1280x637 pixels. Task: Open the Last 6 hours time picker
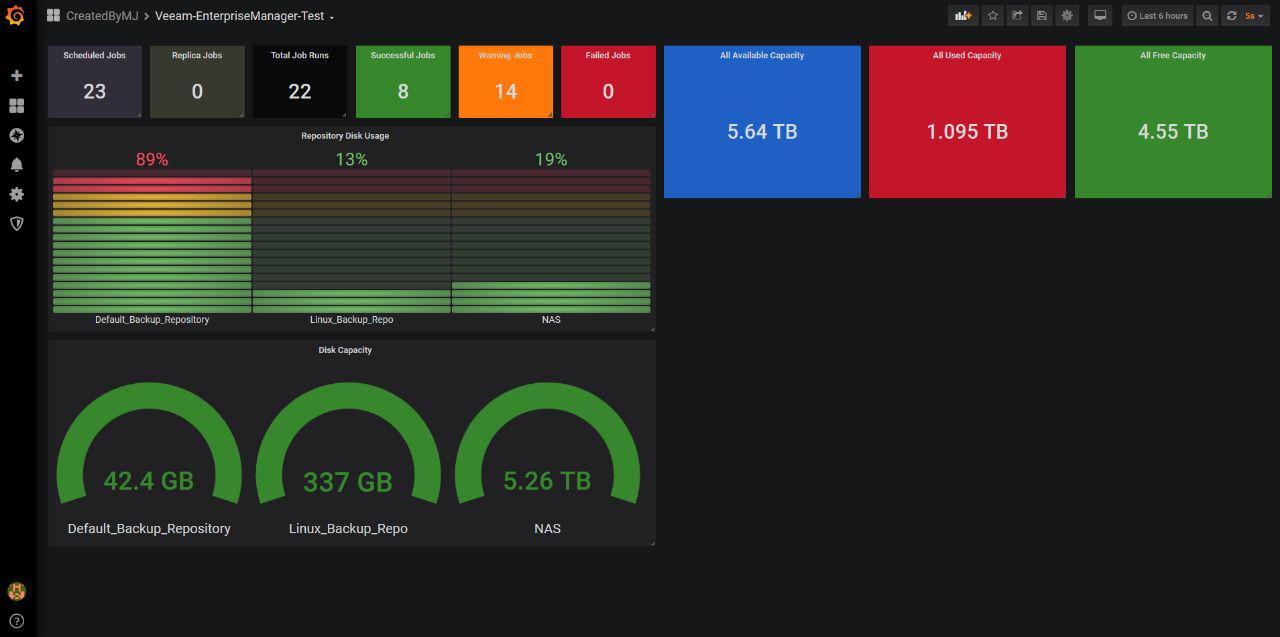(1157, 16)
